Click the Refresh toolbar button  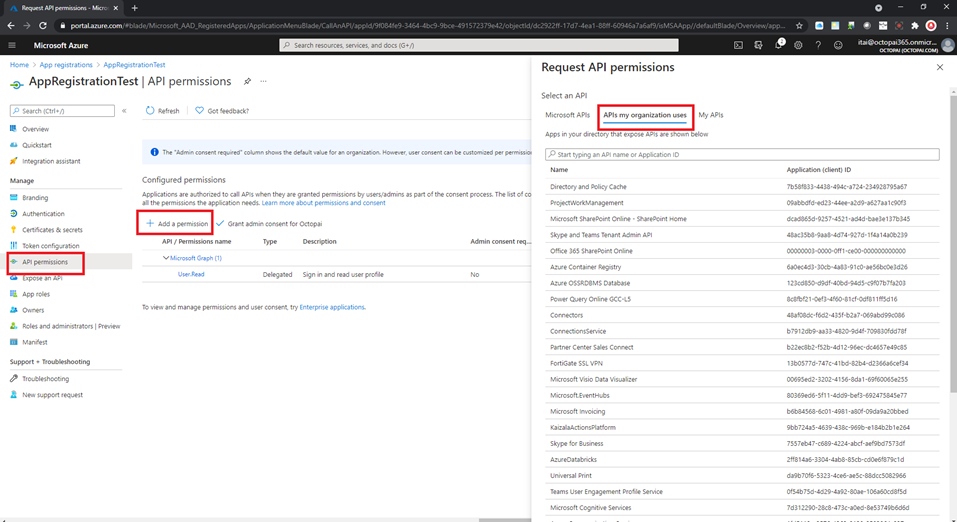click(162, 111)
